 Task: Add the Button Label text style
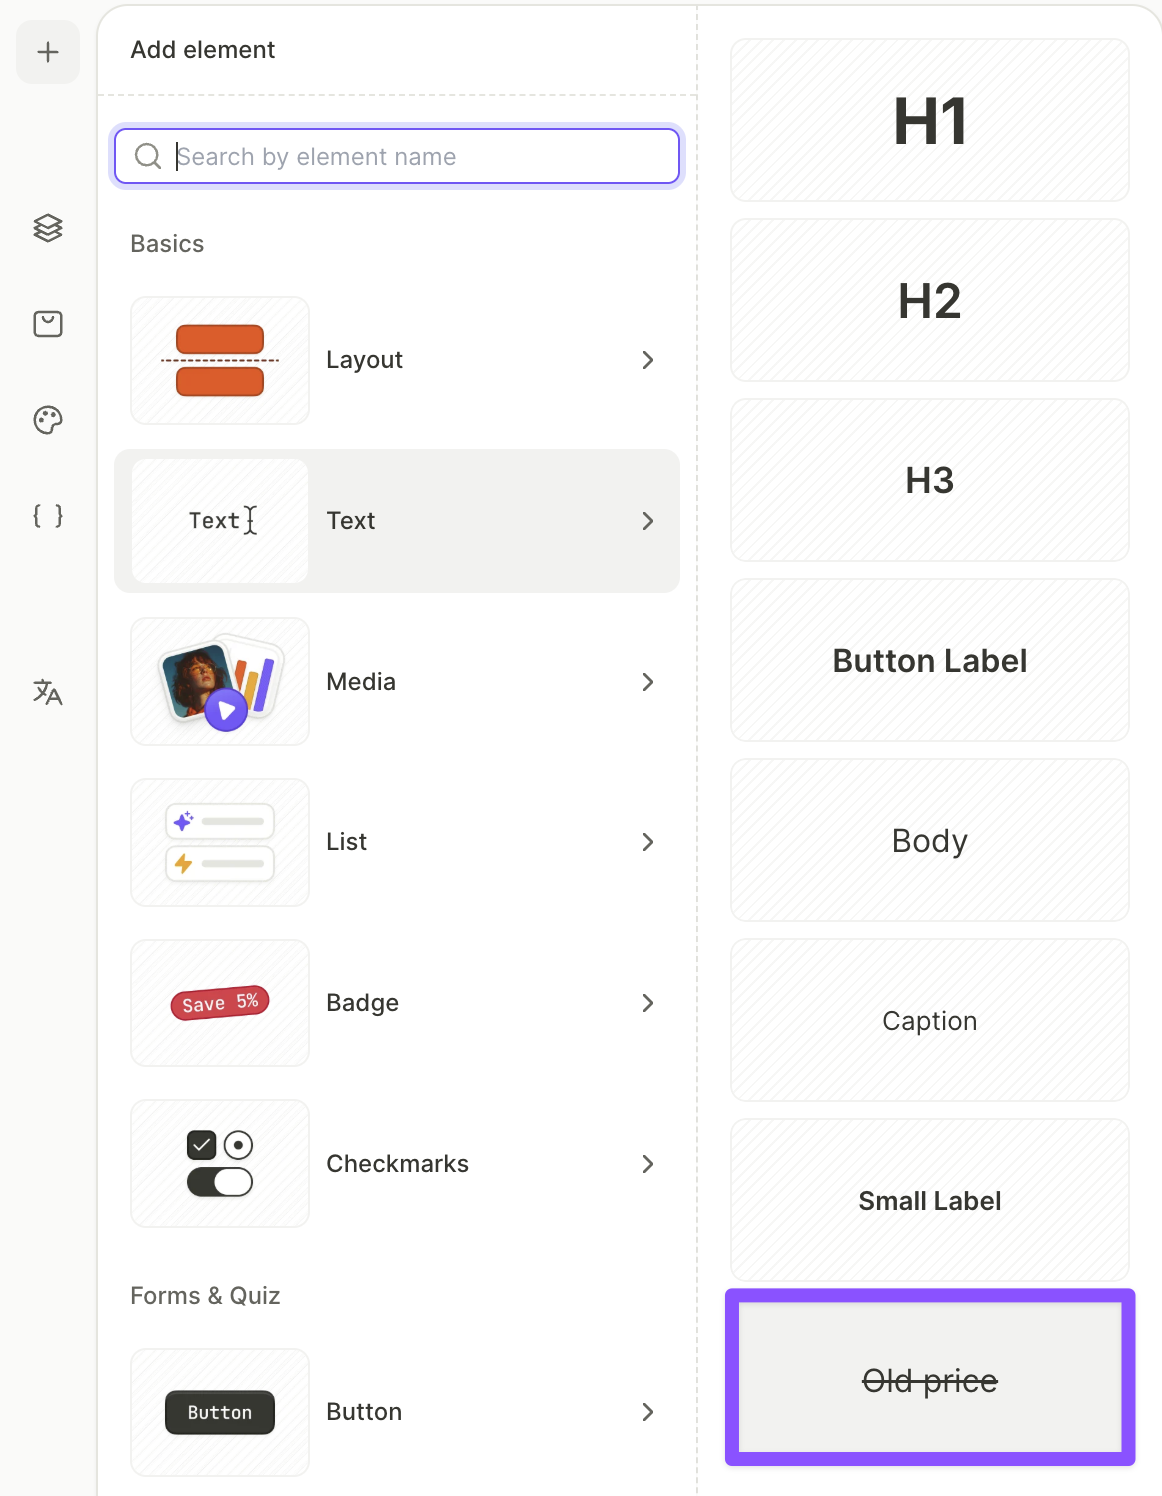click(930, 660)
